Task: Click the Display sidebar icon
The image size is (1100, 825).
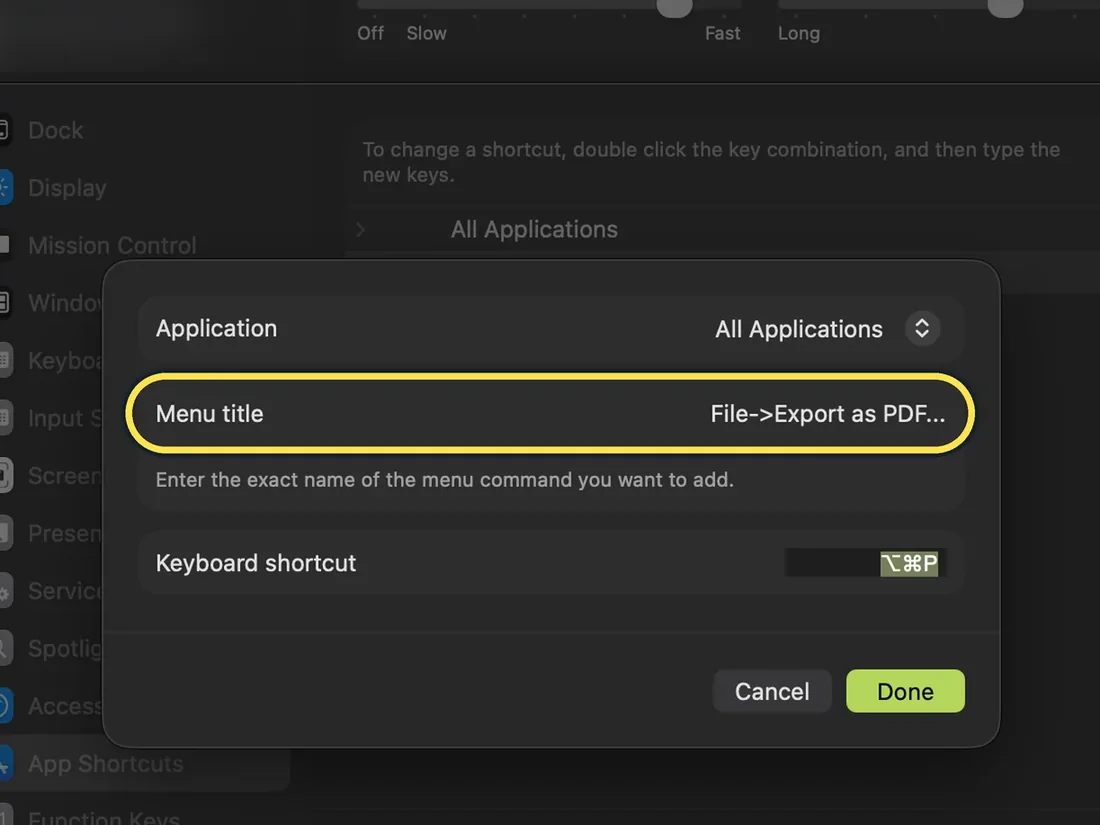Action: 5,187
